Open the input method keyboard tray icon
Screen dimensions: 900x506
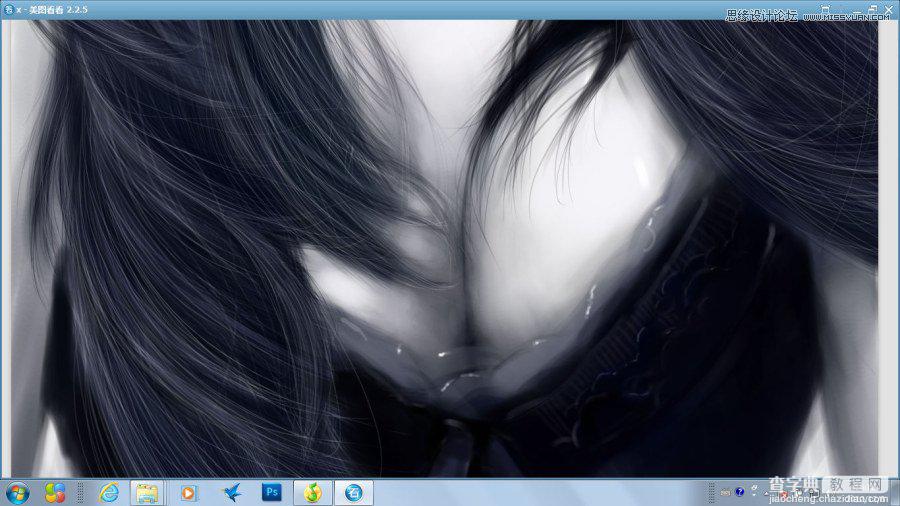726,492
